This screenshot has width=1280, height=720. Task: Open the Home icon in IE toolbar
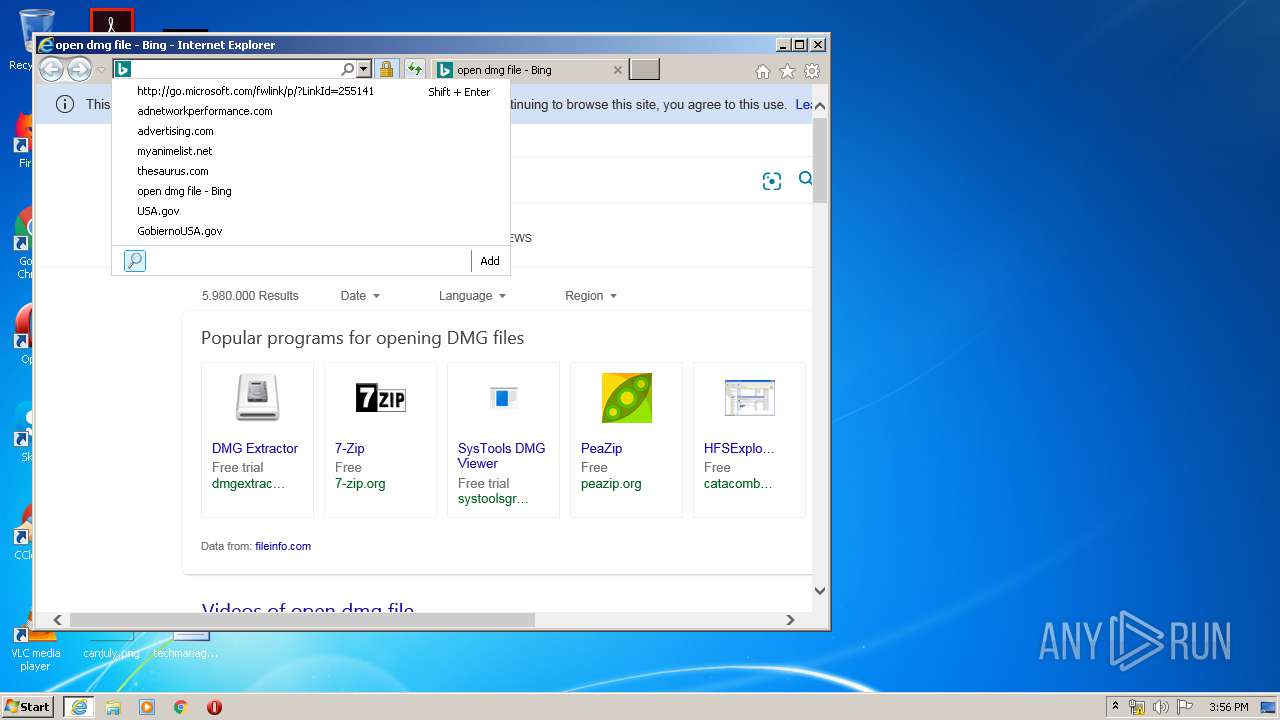click(x=763, y=71)
